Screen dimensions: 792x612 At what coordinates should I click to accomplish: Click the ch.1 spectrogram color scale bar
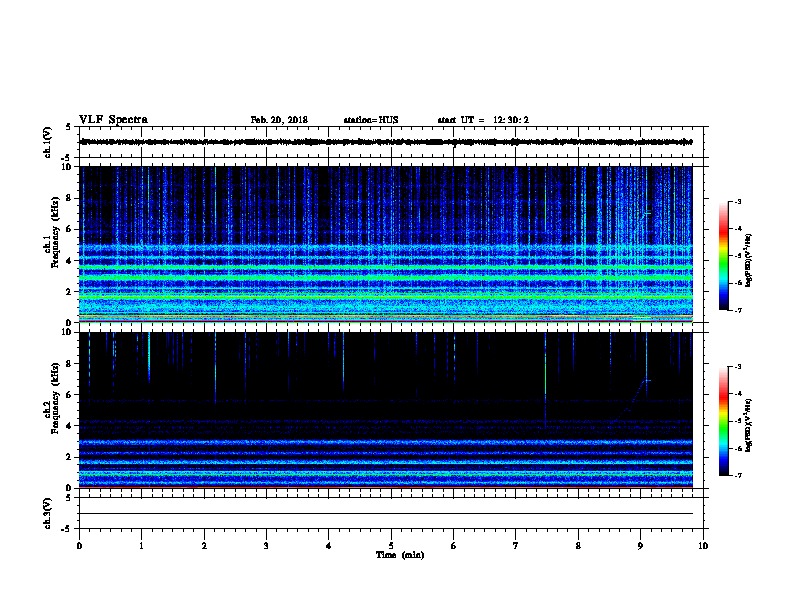click(723, 256)
